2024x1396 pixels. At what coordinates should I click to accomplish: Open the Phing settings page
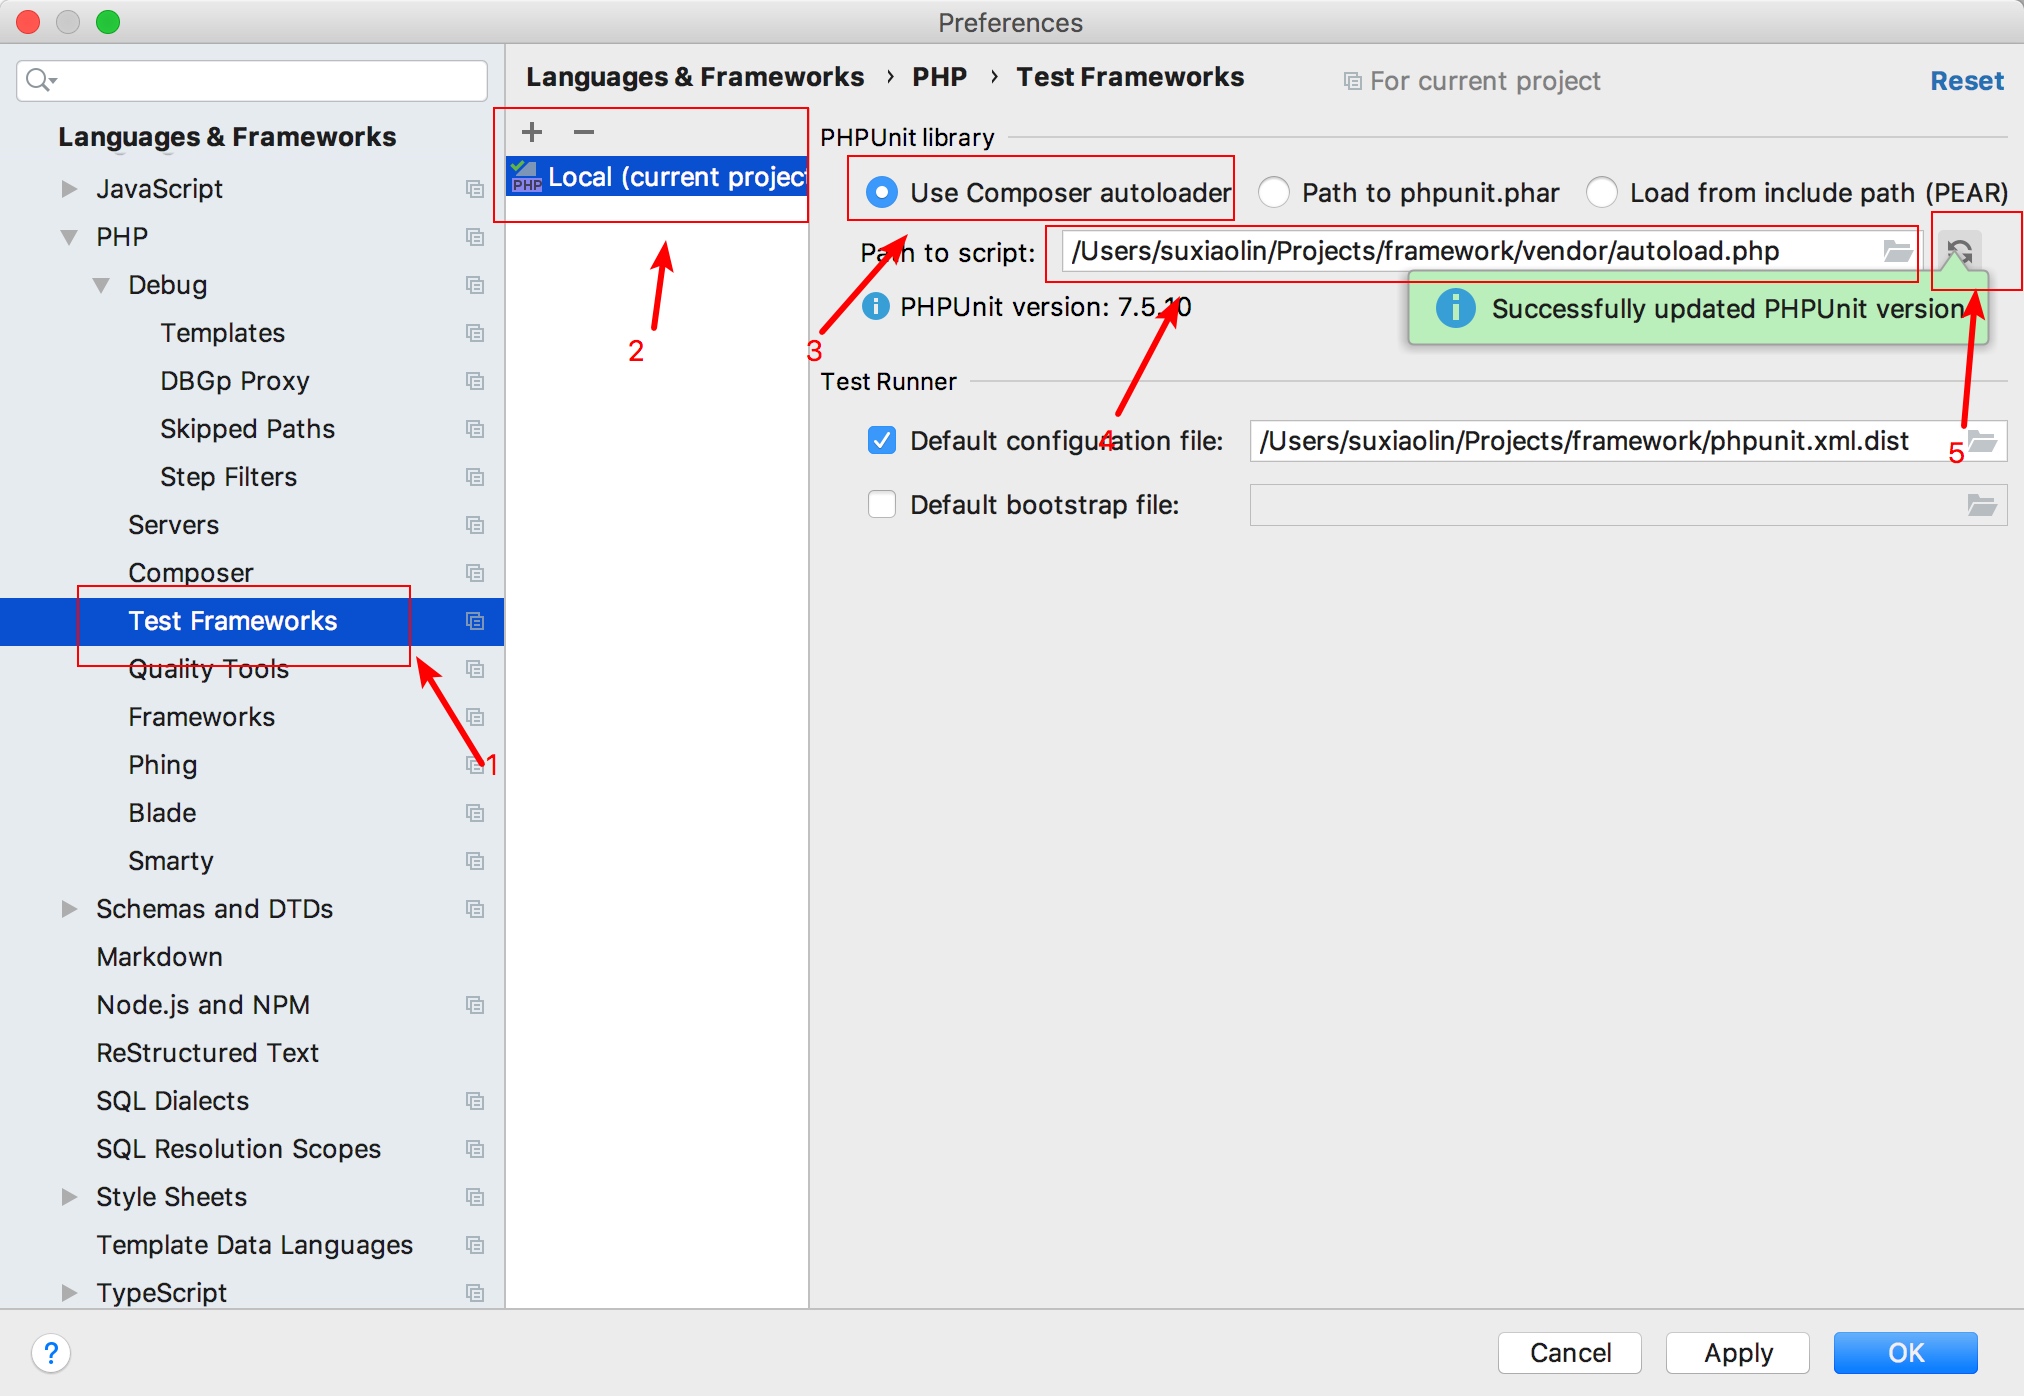pos(162,765)
